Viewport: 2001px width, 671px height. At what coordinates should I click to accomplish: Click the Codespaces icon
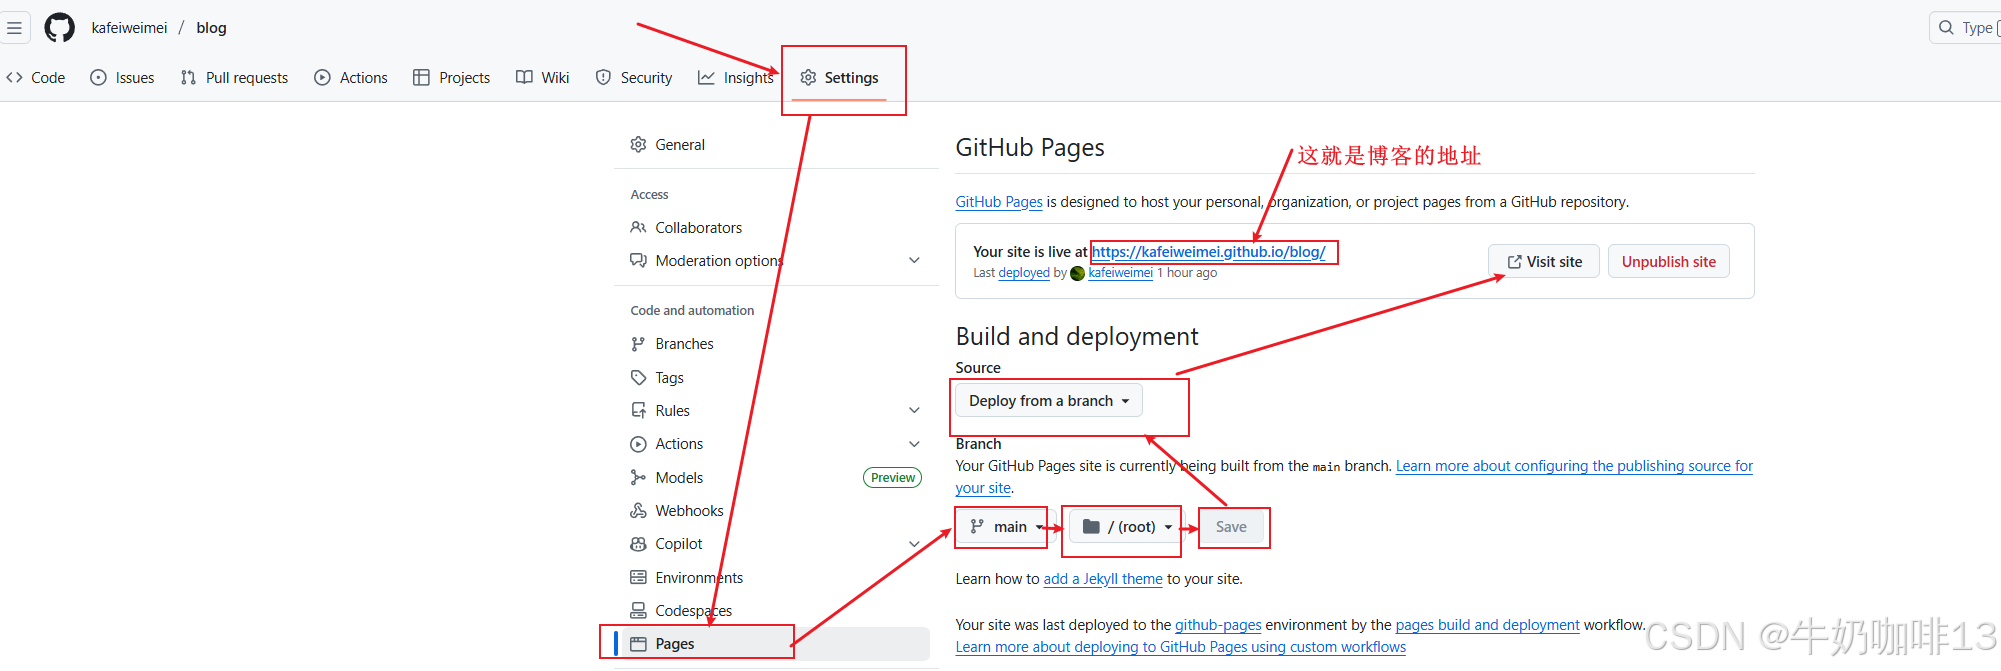[x=638, y=611]
